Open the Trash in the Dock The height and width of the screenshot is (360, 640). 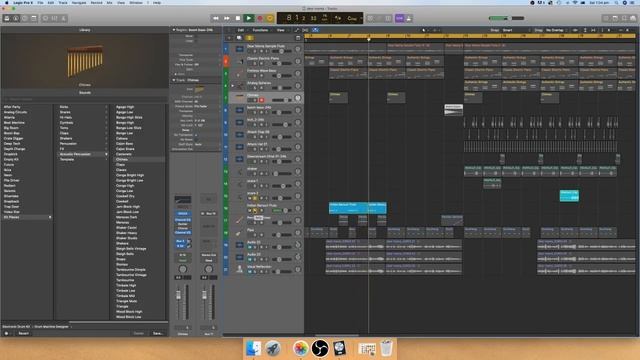click(386, 349)
